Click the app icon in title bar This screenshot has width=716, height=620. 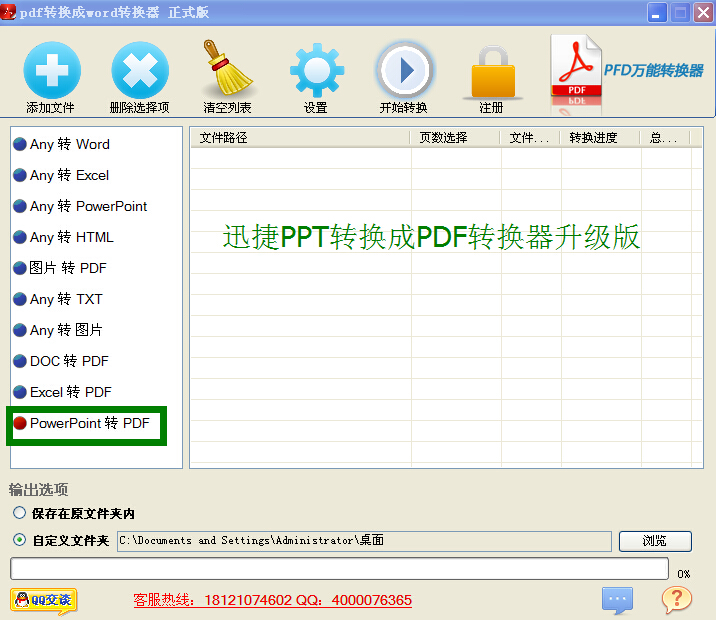tap(8, 12)
